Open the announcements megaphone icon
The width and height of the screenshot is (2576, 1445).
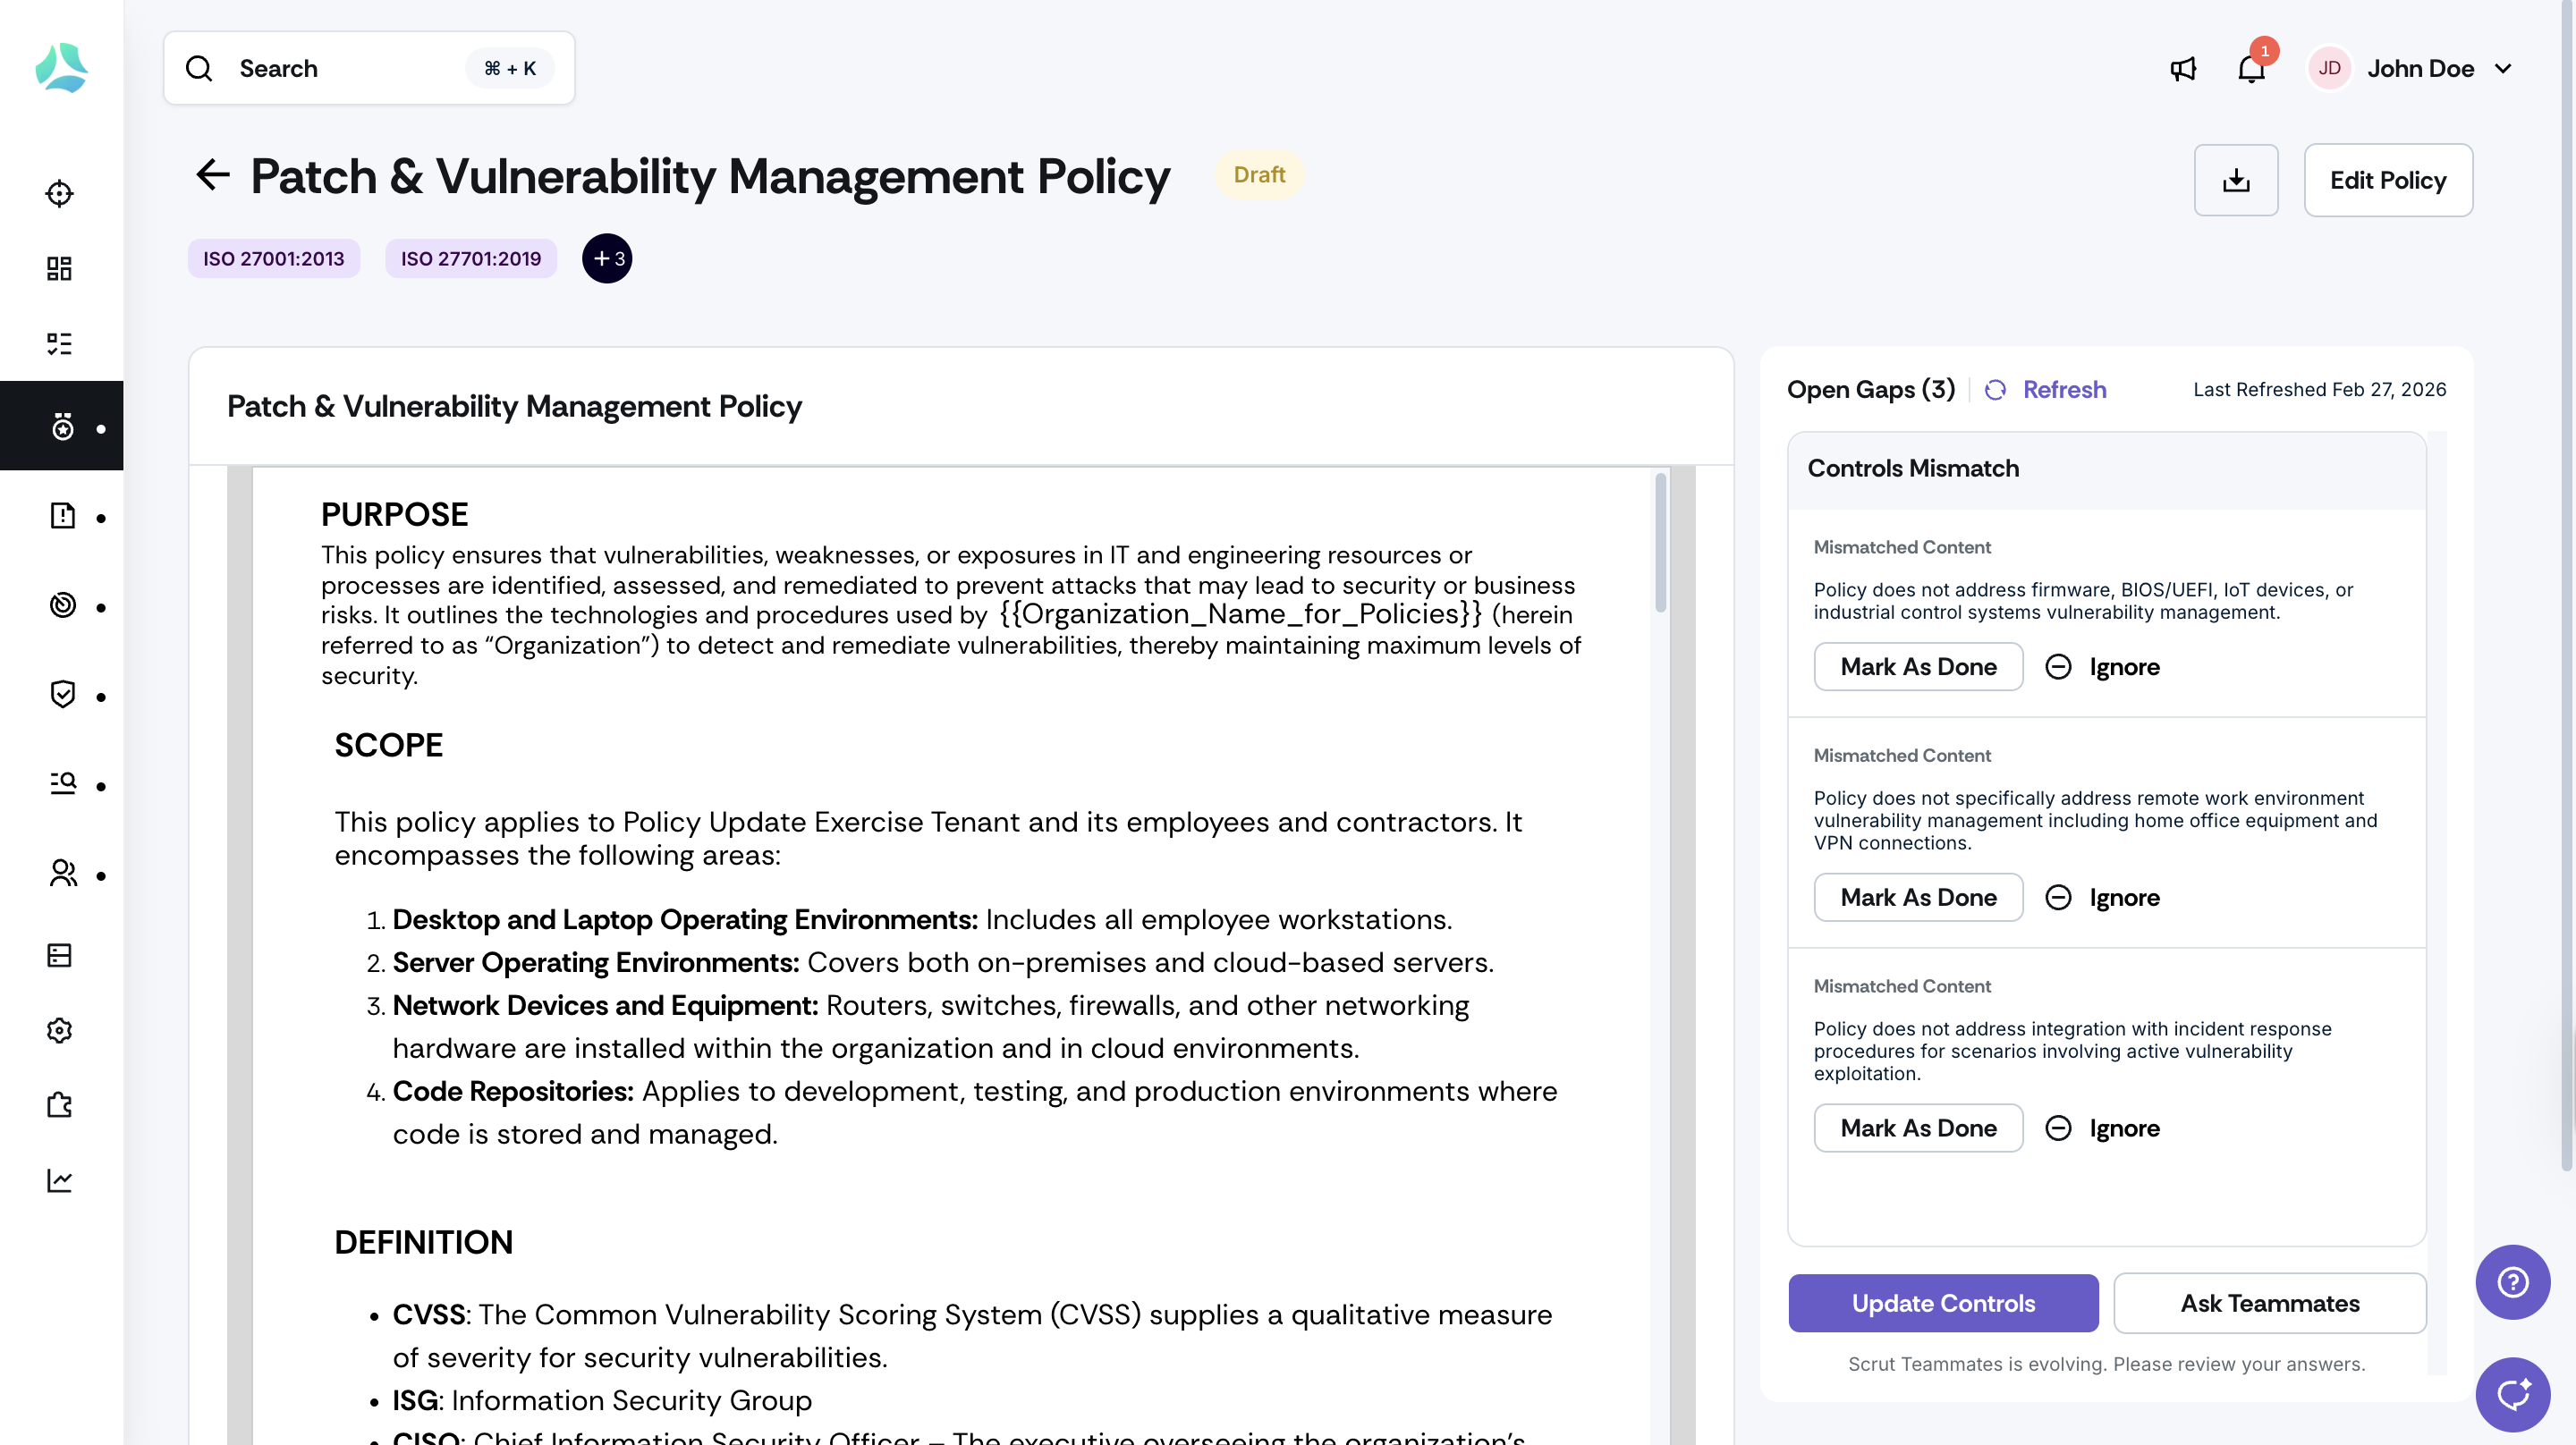[2183, 69]
